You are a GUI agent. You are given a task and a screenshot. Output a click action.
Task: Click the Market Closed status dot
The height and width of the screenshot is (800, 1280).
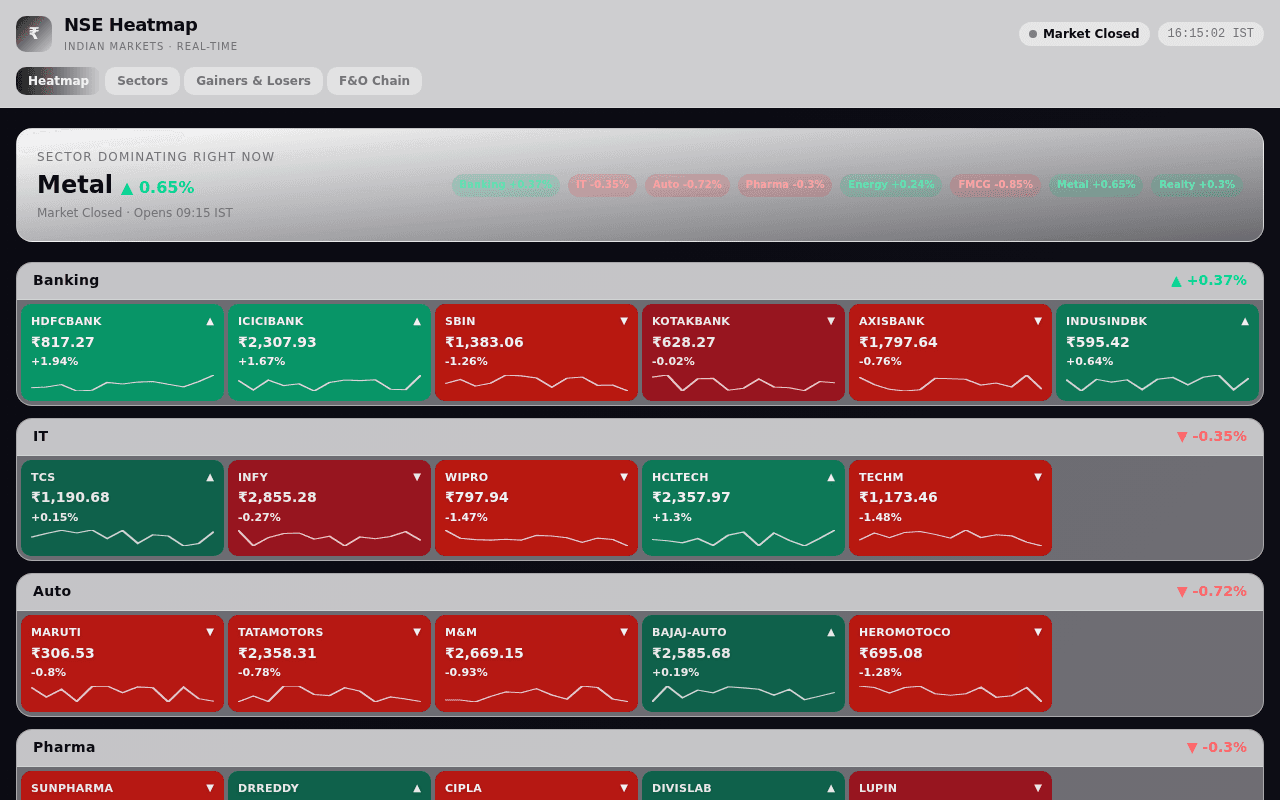point(1033,34)
